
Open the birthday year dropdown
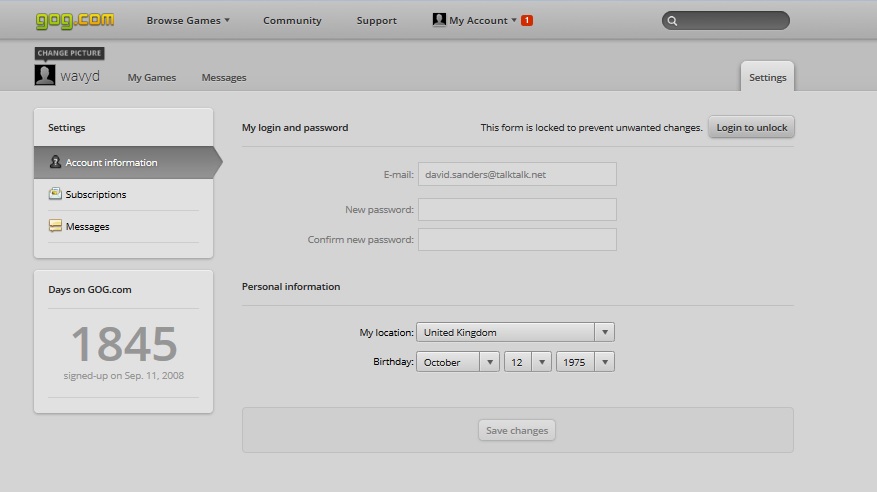(585, 362)
